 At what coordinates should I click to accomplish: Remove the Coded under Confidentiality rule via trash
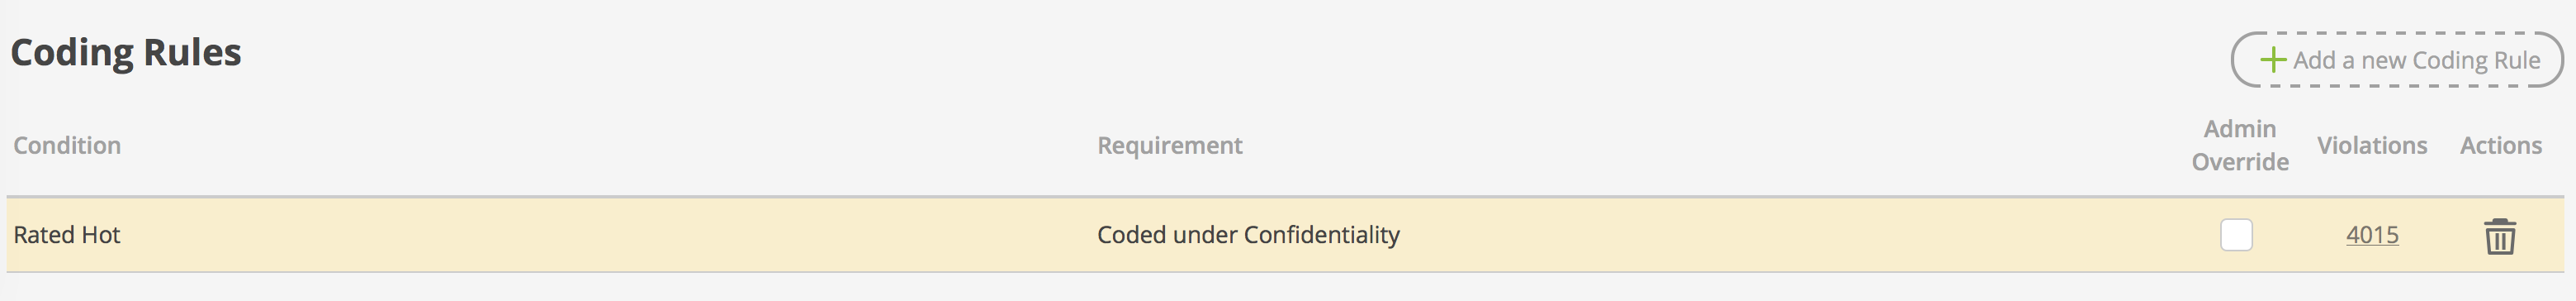[x=2499, y=236]
